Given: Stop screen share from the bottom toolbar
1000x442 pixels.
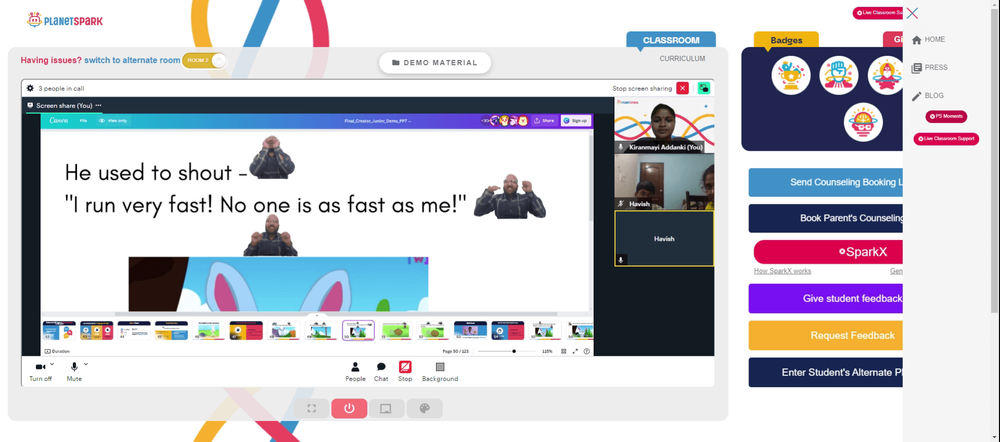Looking at the screenshot, I should point(405,371).
